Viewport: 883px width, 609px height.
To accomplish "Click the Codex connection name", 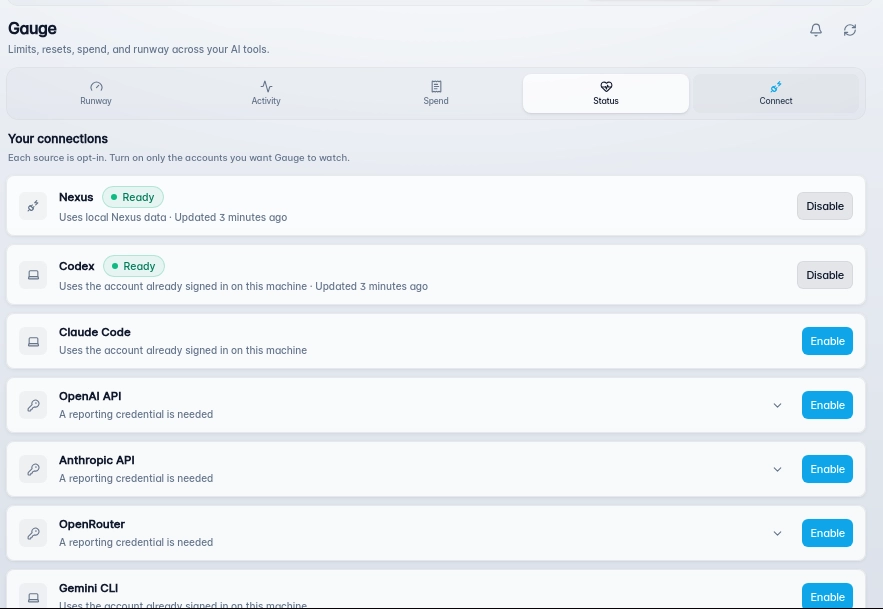I will [x=77, y=266].
